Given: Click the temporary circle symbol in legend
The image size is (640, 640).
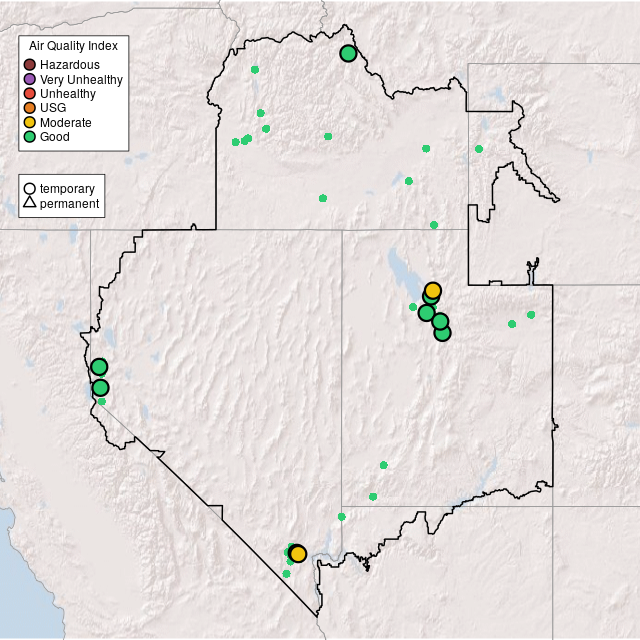Looking at the screenshot, I should point(30,188).
